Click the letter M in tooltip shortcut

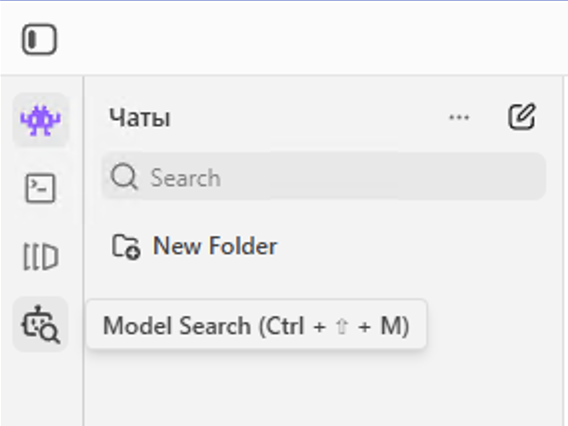click(x=389, y=325)
